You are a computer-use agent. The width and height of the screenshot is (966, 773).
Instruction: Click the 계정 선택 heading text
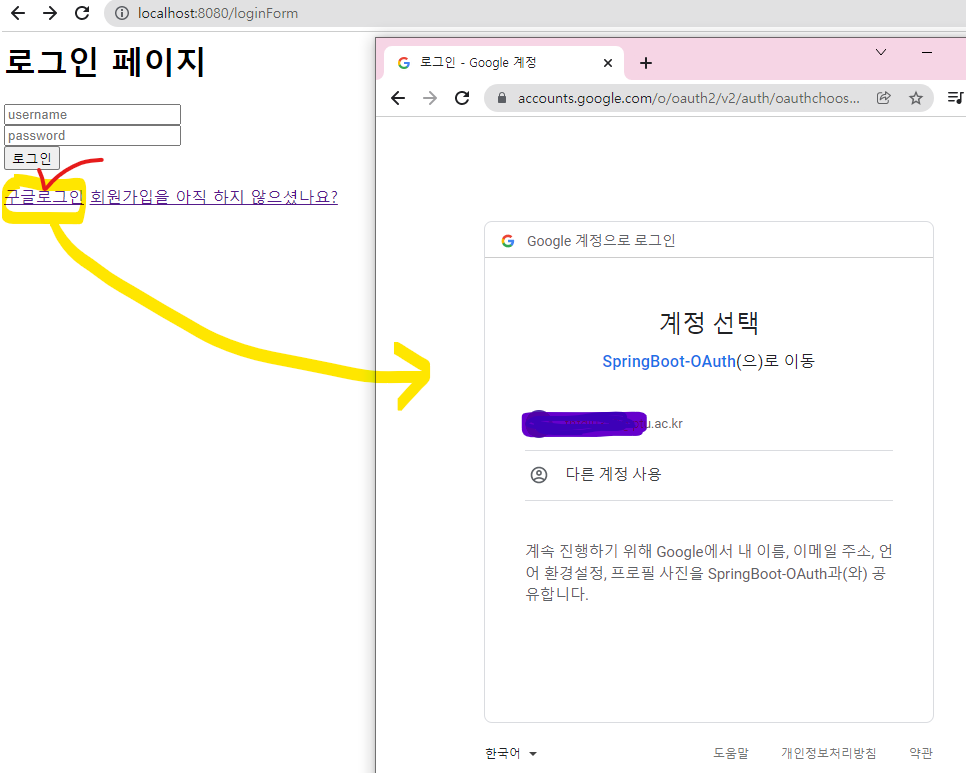coord(709,322)
